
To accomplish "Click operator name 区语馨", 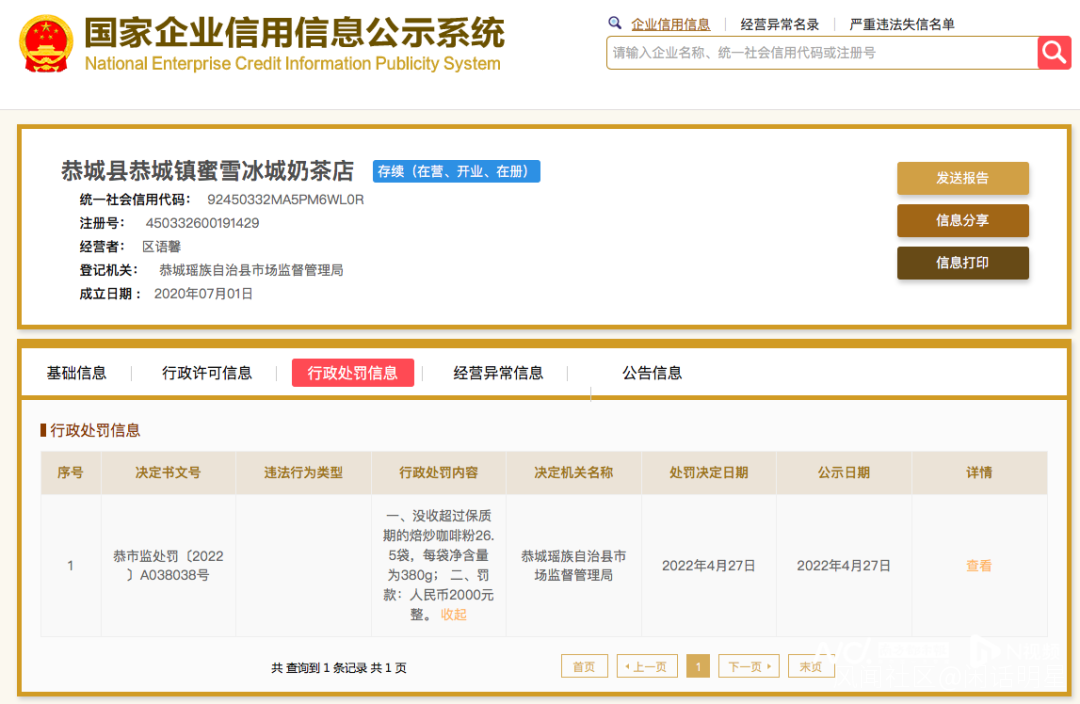I will coord(161,247).
